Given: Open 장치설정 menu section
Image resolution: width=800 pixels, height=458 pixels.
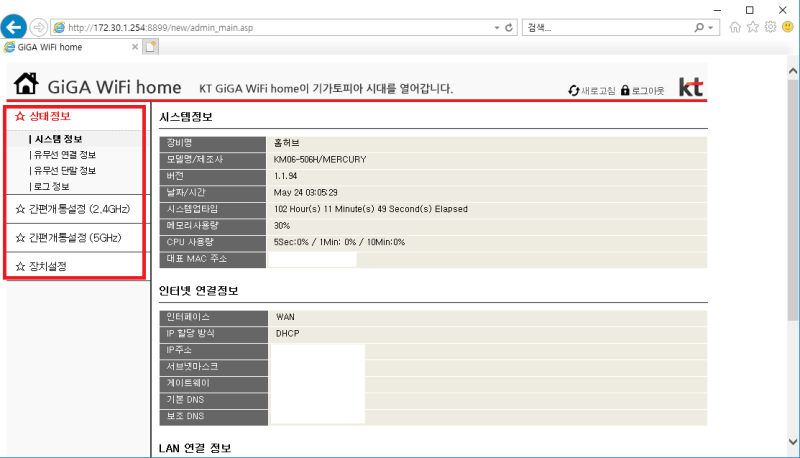Looking at the screenshot, I should tap(47, 266).
